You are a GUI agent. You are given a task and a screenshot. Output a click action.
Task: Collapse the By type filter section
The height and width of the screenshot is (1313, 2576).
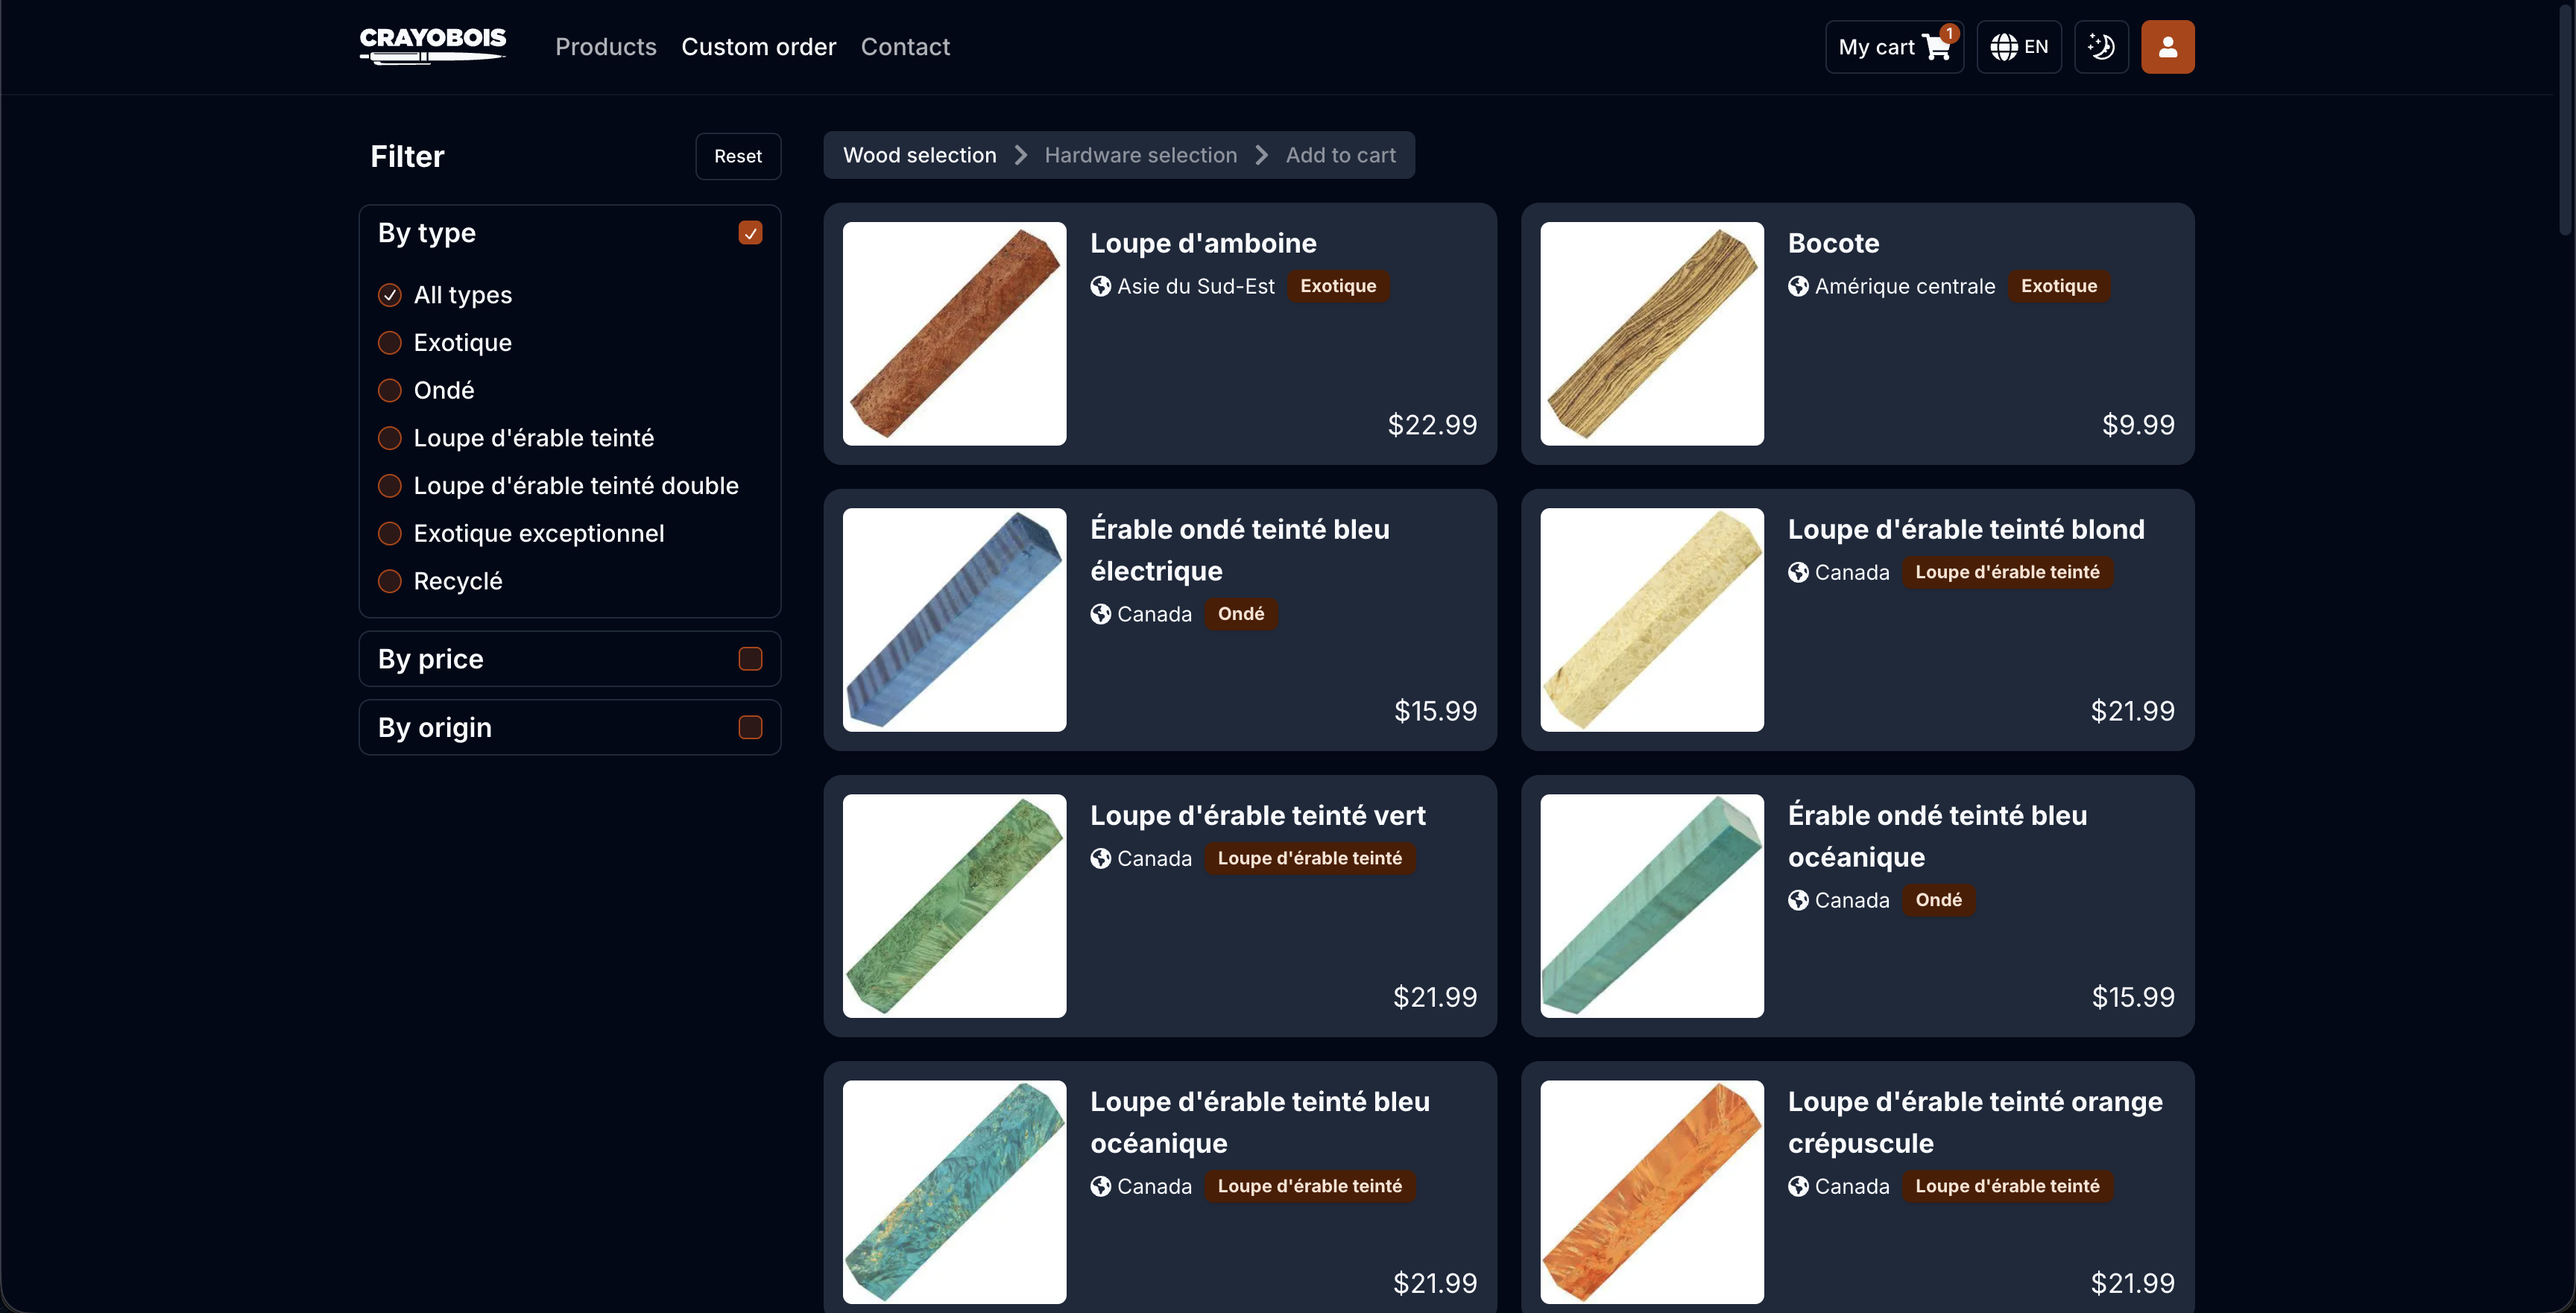tap(426, 232)
